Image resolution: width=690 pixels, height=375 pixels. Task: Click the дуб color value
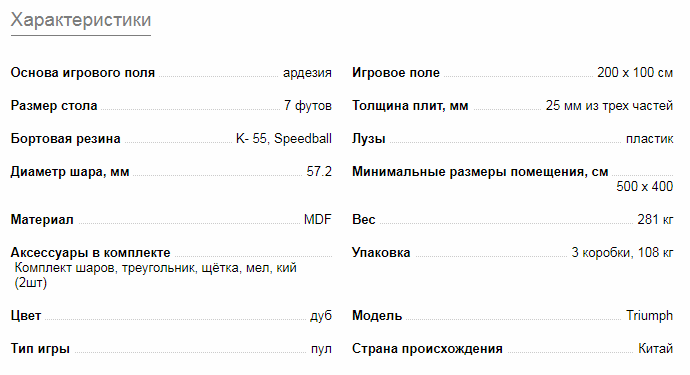click(x=321, y=316)
